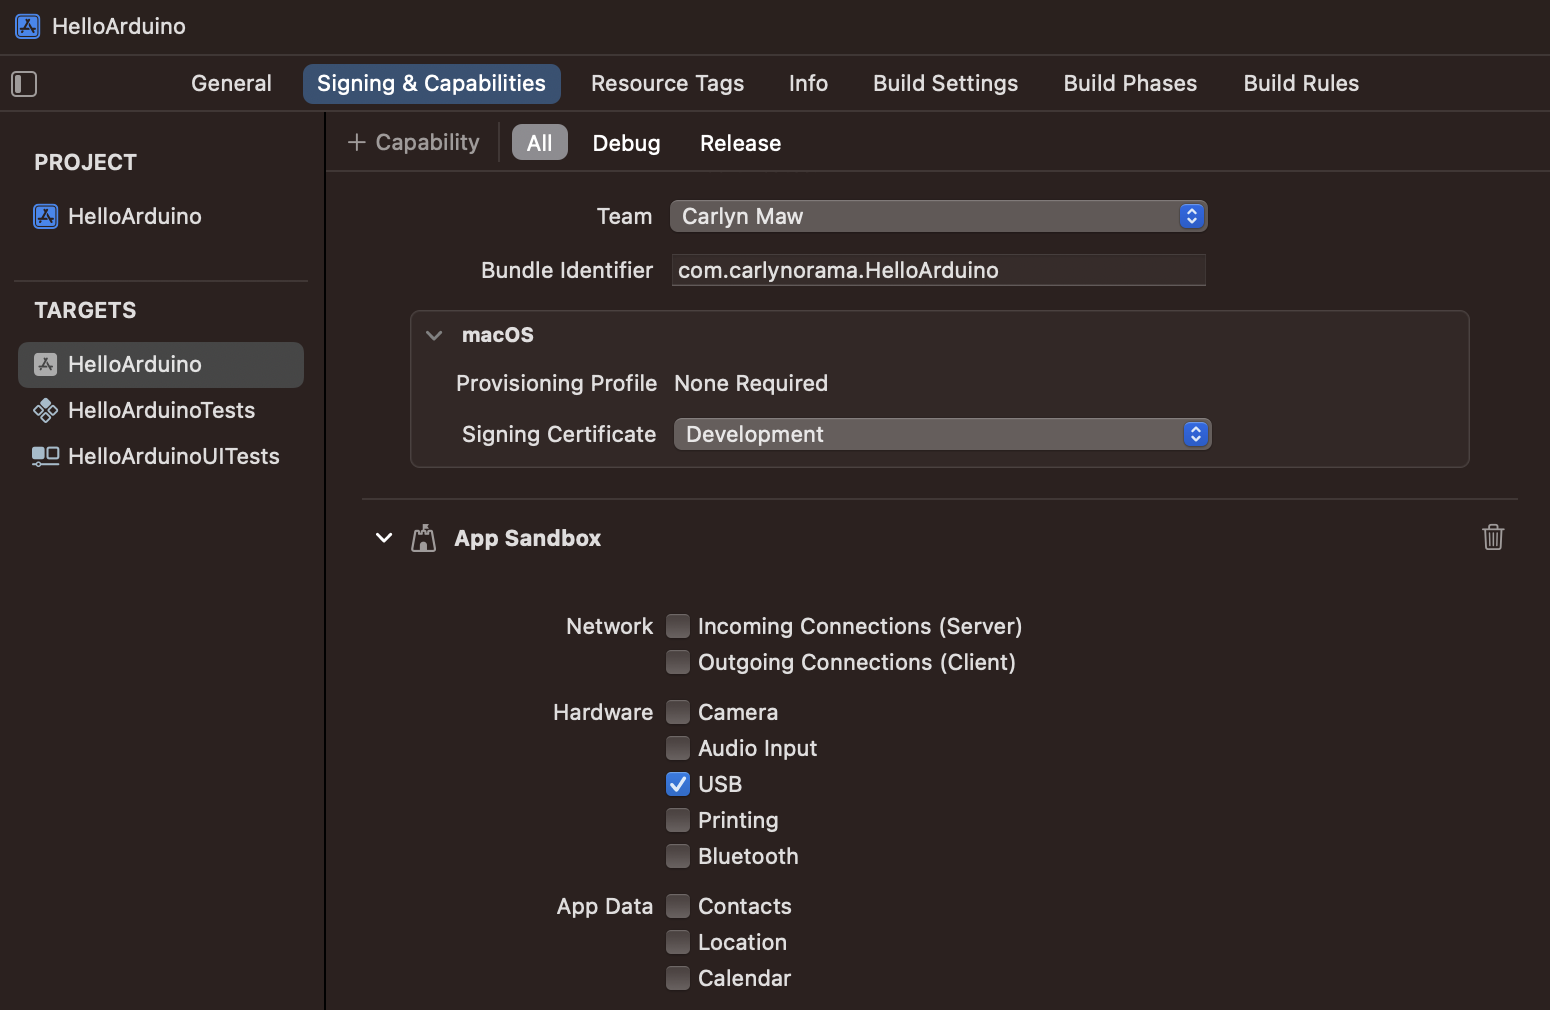Check the Calendar app data checkbox
1550x1010 pixels.
[x=678, y=978]
